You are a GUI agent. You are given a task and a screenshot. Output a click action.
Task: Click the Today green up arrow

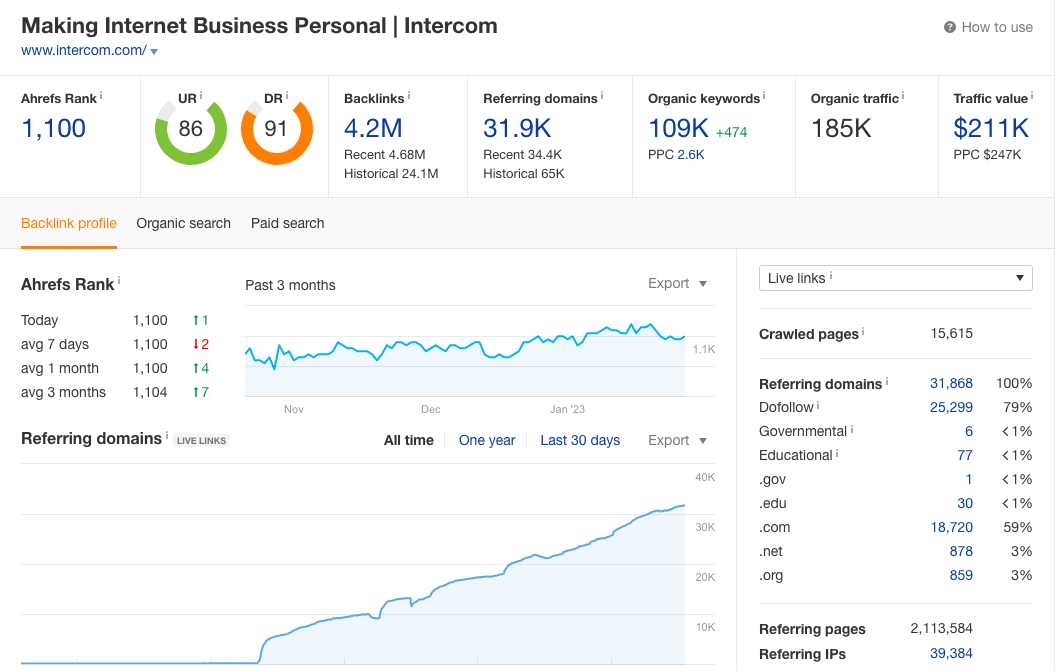click(x=196, y=320)
